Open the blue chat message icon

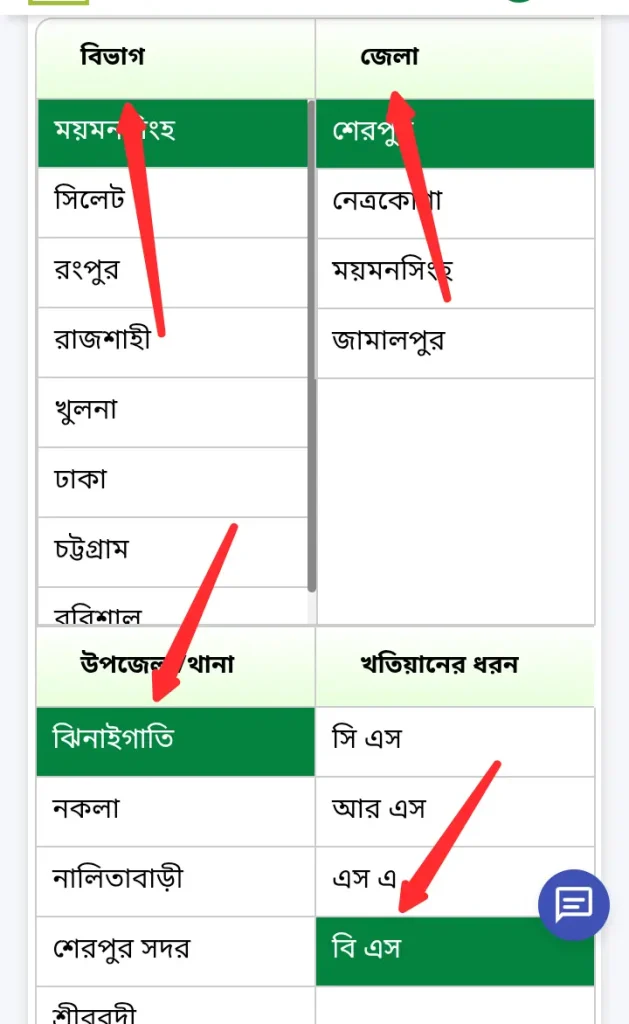pos(573,904)
